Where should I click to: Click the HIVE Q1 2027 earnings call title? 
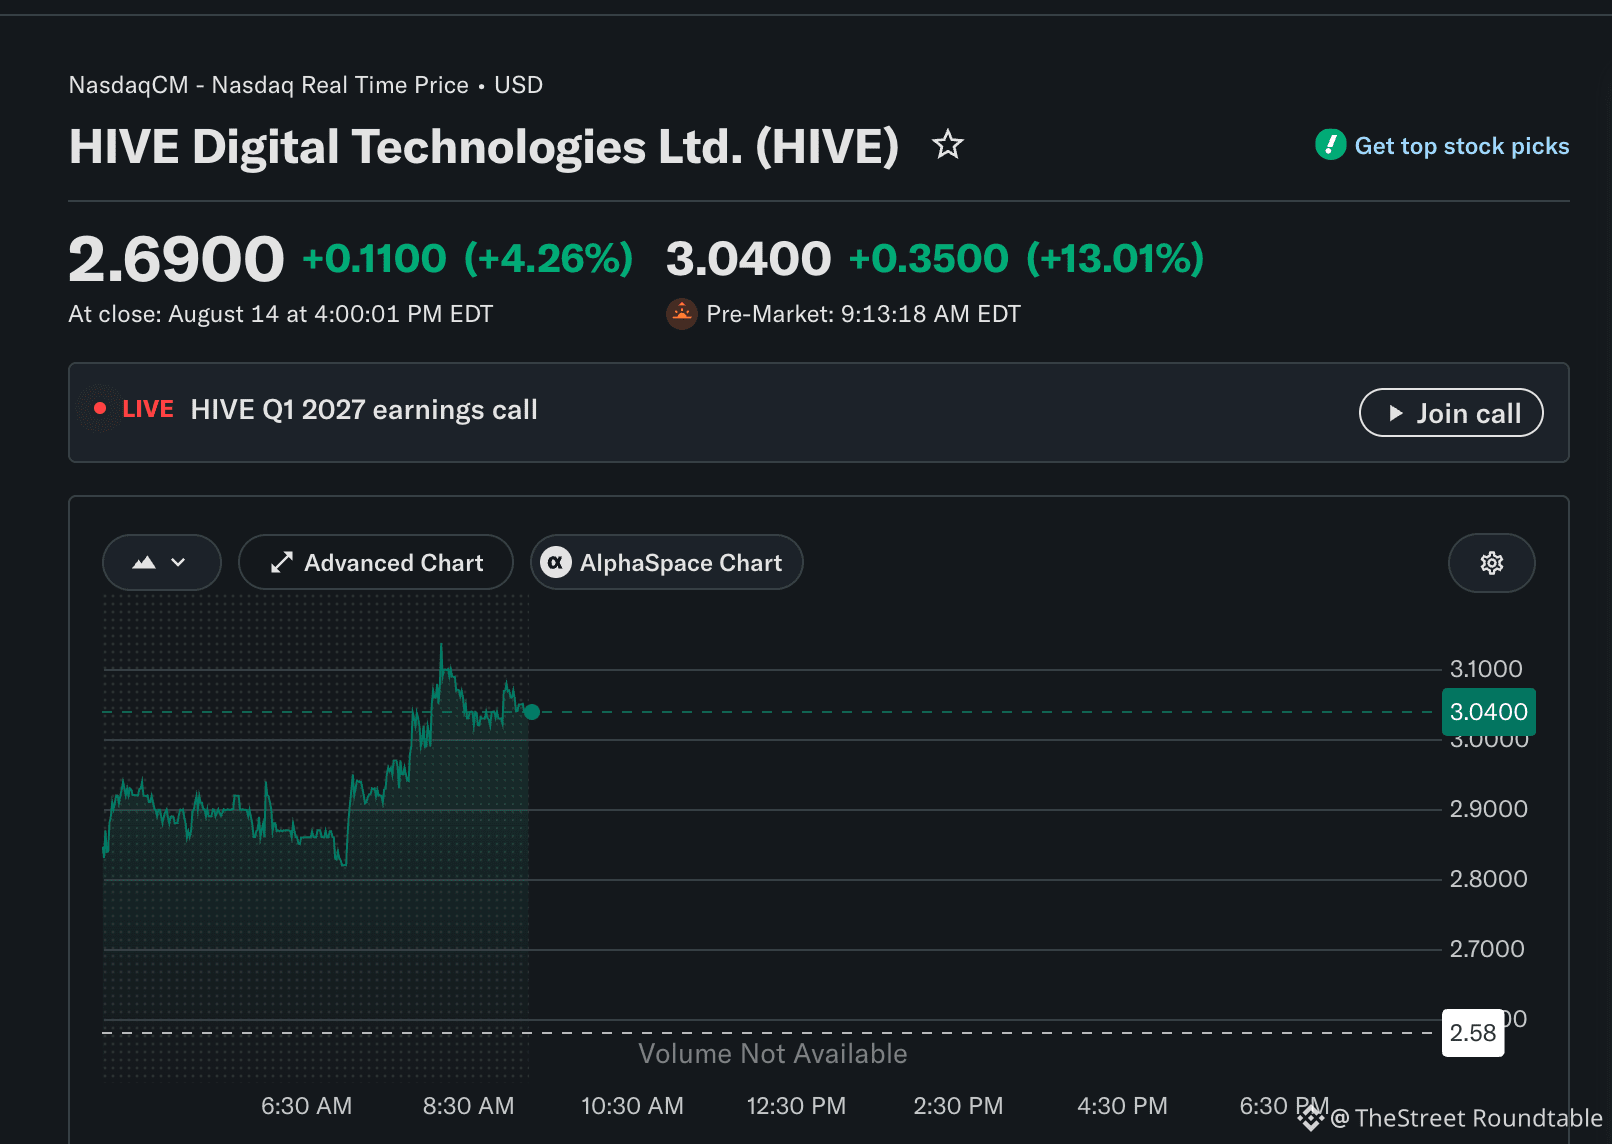[x=364, y=410]
